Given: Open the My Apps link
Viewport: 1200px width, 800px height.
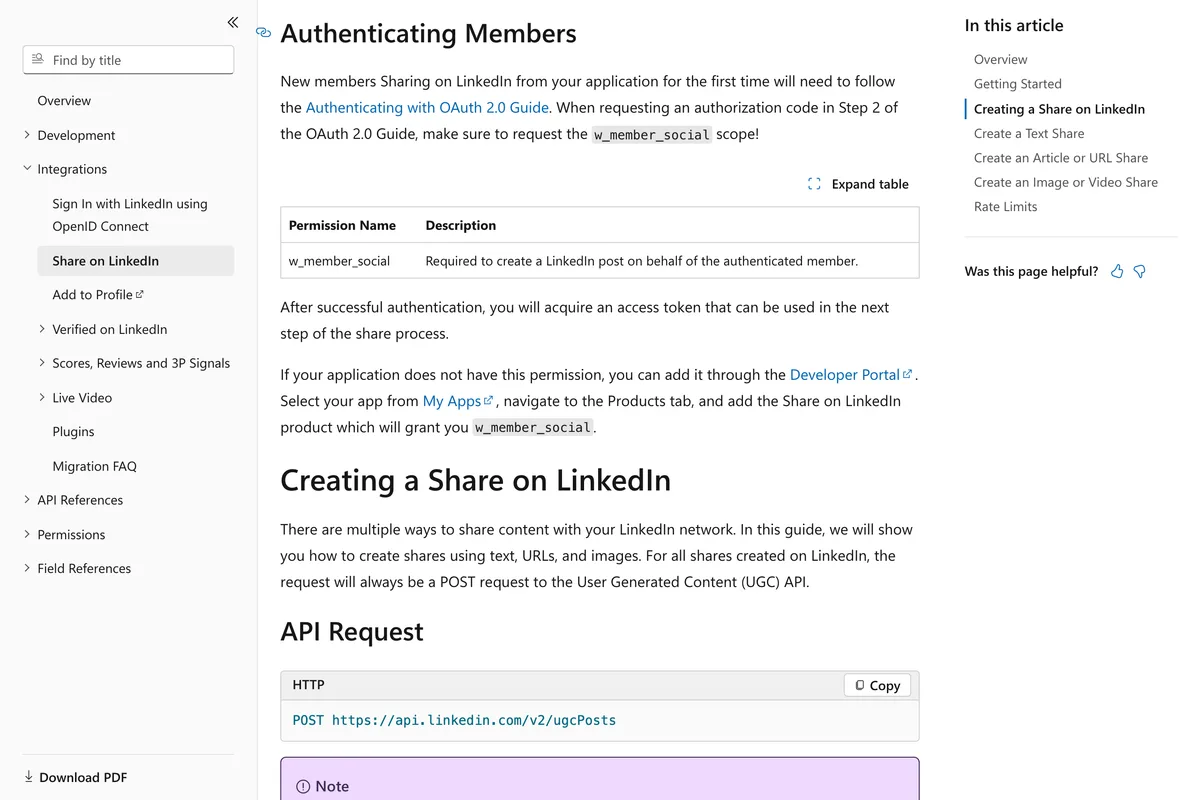Looking at the screenshot, I should click(x=452, y=400).
